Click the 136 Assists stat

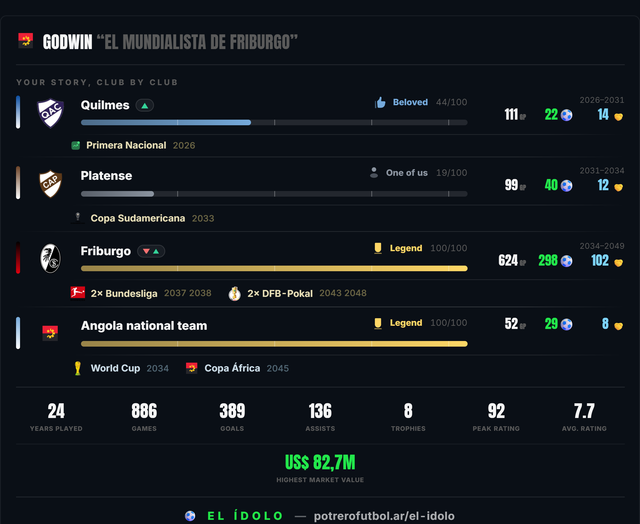[320, 417]
